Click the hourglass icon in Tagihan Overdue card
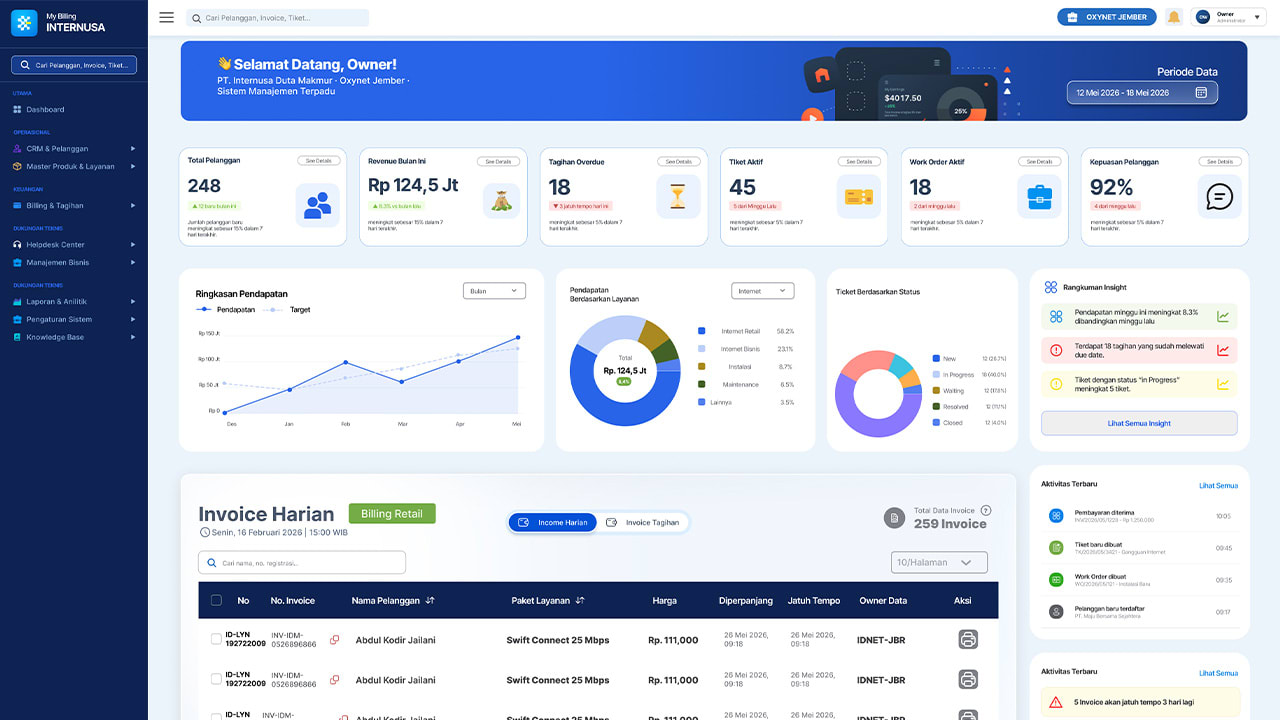Screen dimensions: 1280x720 pyautogui.click(x=678, y=196)
